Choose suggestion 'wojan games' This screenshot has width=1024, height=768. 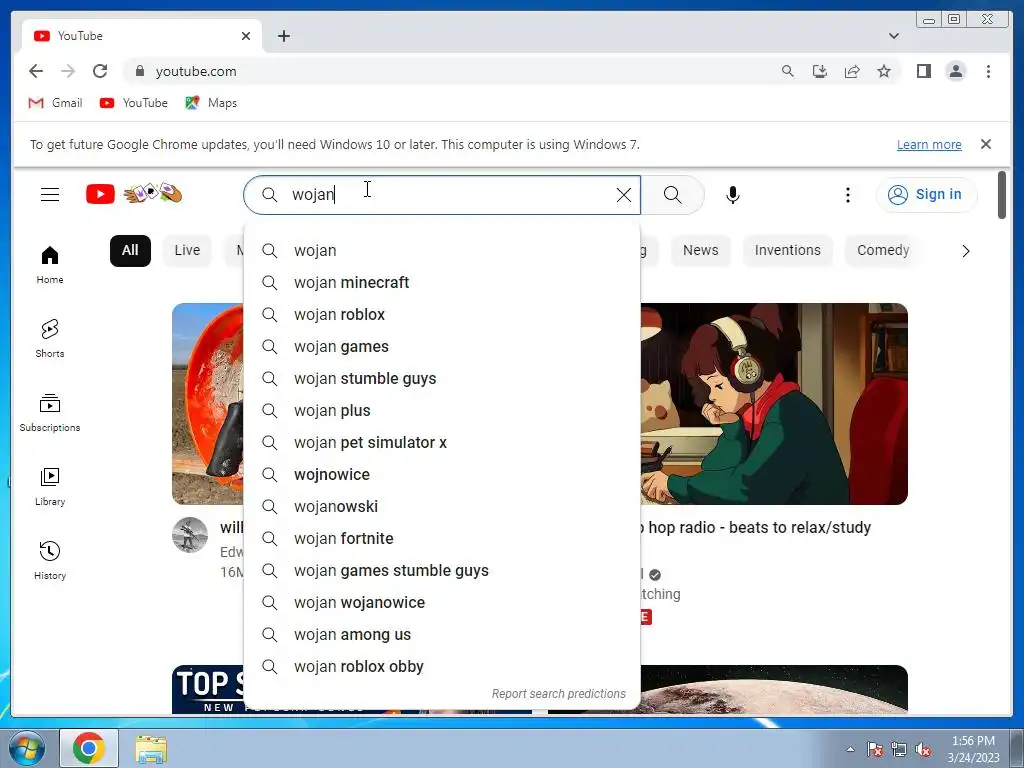pyautogui.click(x=441, y=347)
